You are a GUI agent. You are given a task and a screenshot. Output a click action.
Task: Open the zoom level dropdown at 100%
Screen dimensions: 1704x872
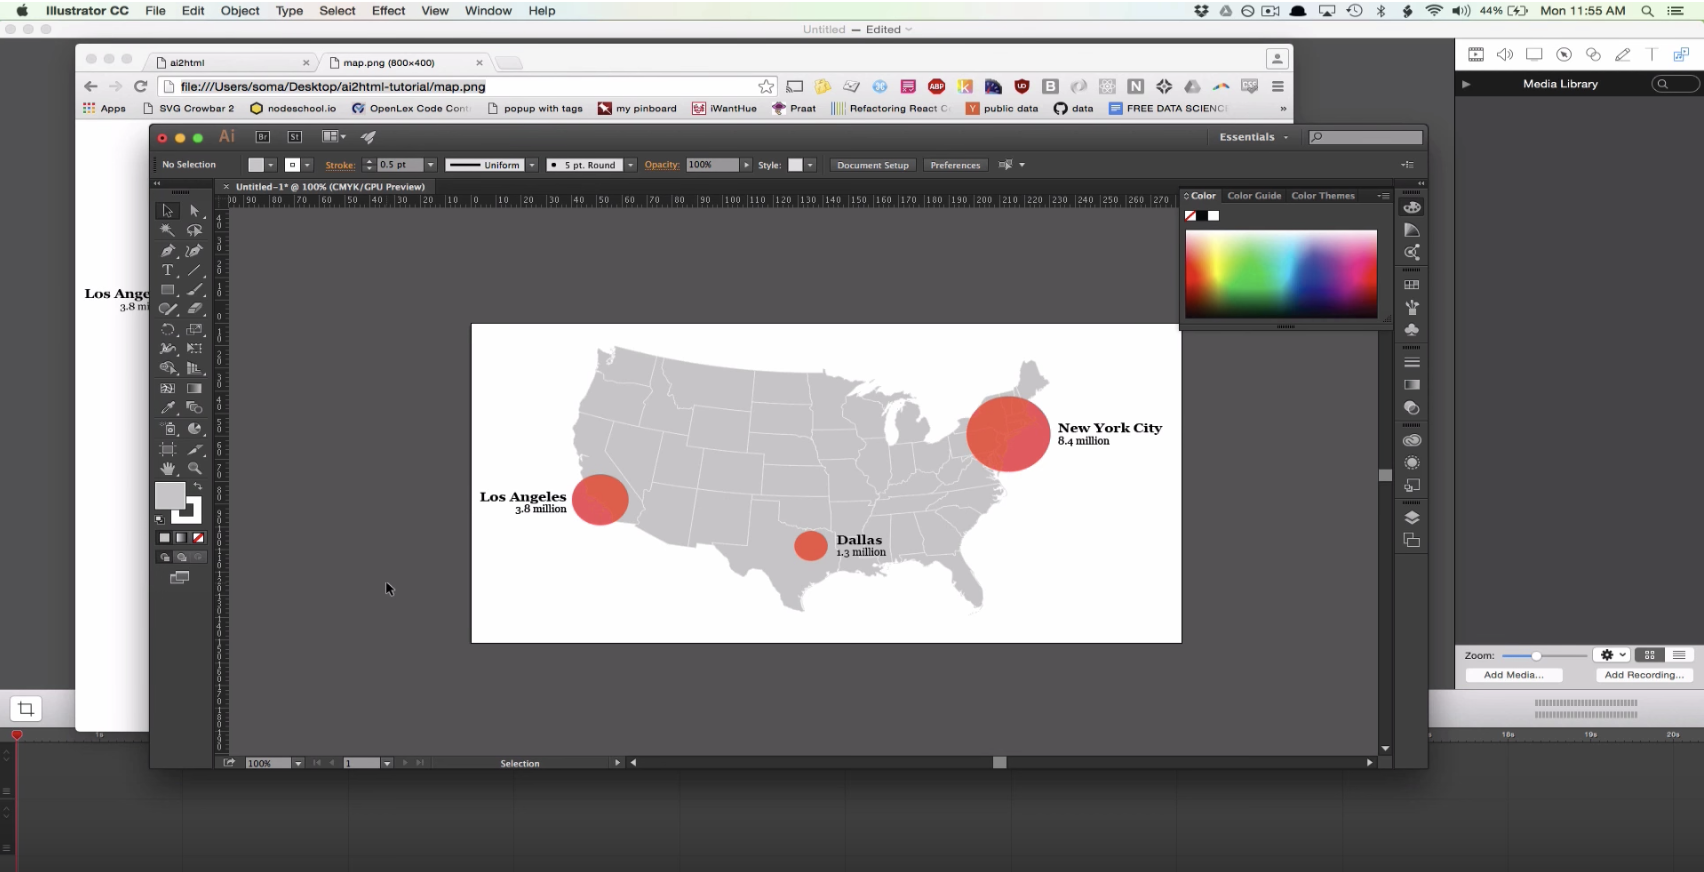click(298, 763)
